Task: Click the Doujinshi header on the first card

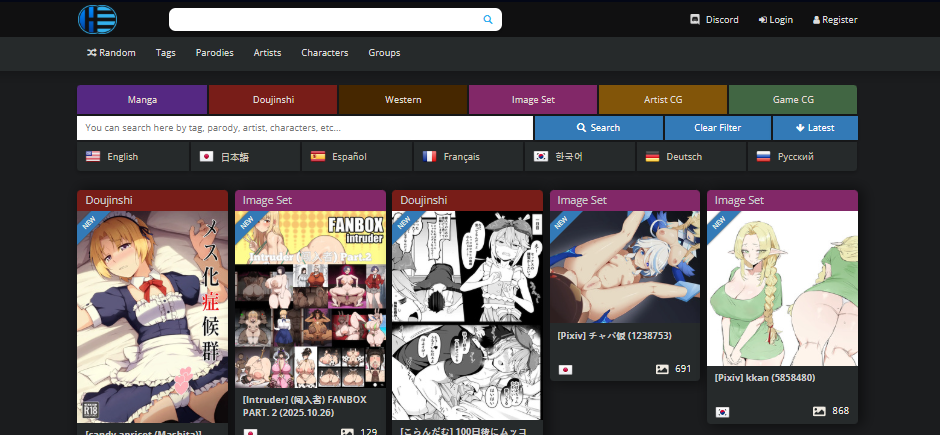Action: 152,201
